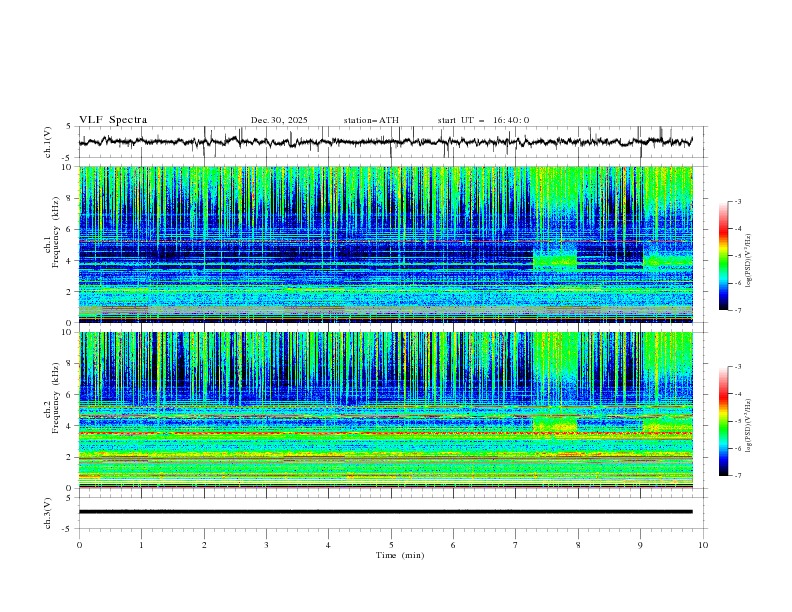Click the ch.1 "Frequency (kHz)" axis label
The height and width of the screenshot is (612, 792).
[55, 230]
